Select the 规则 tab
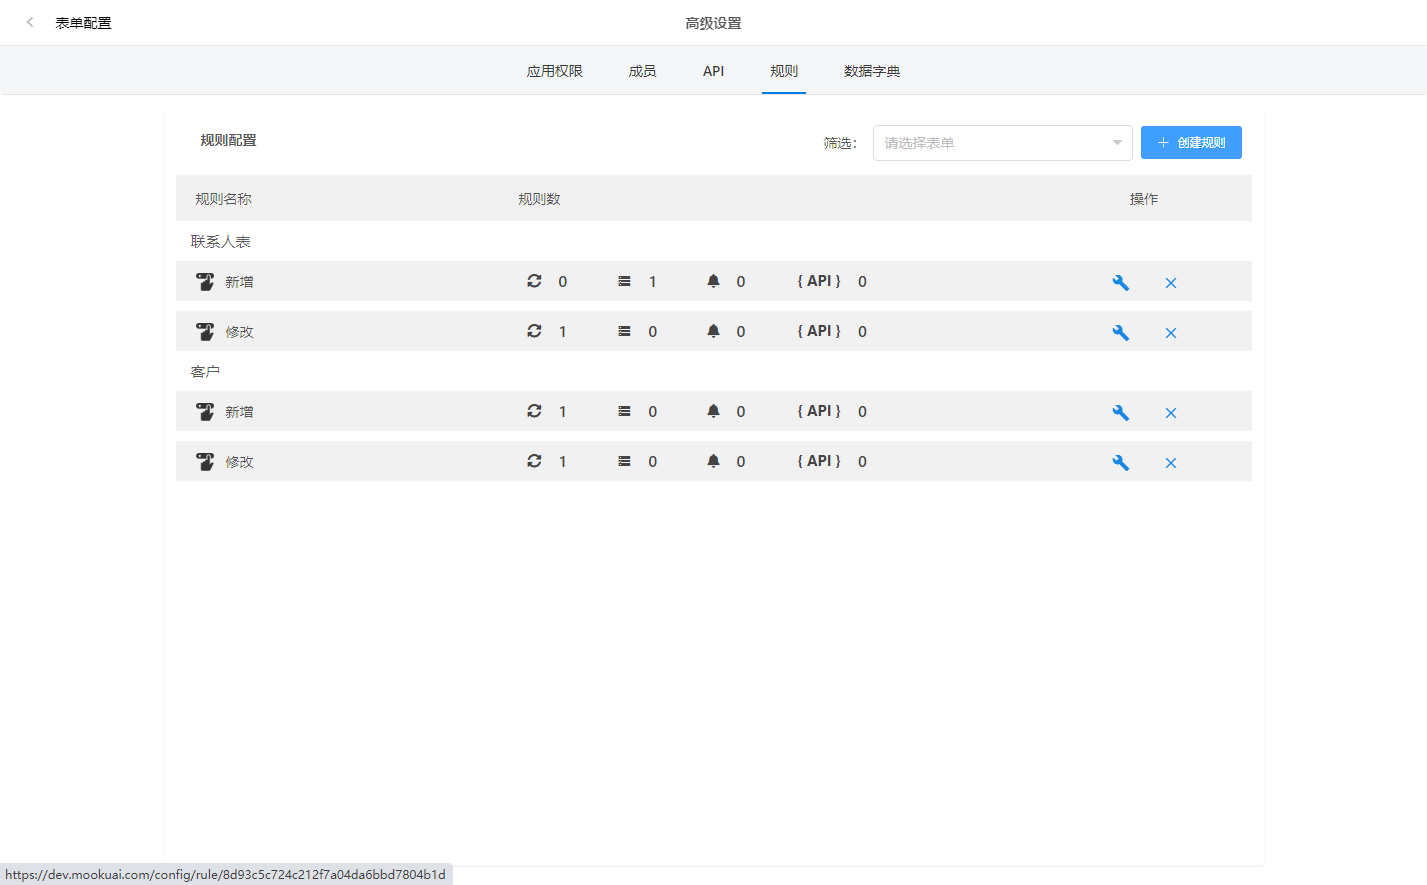 coord(784,71)
